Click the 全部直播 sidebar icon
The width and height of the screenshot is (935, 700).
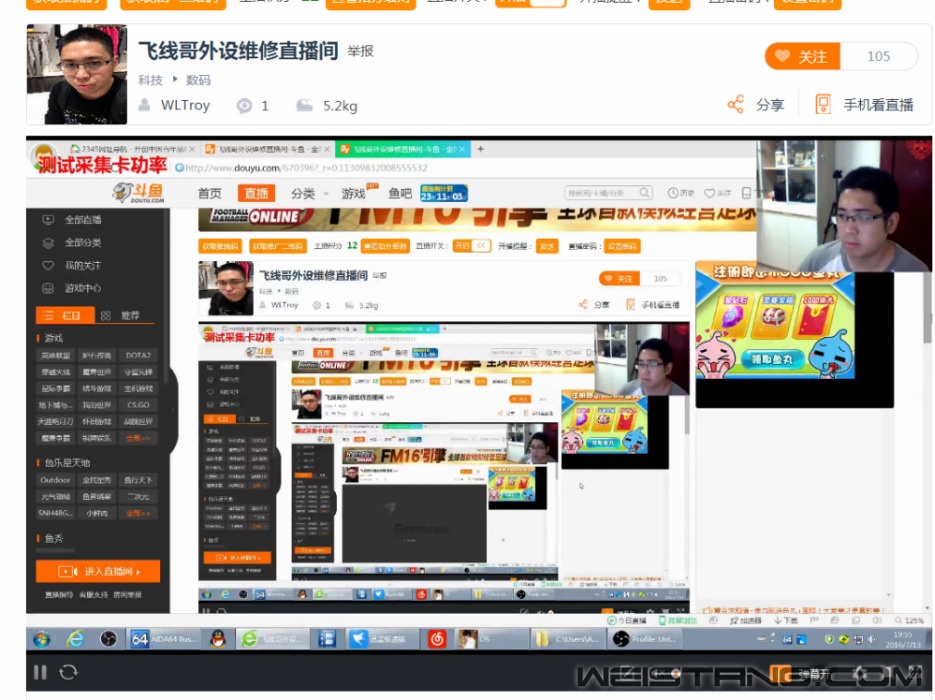click(x=48, y=220)
